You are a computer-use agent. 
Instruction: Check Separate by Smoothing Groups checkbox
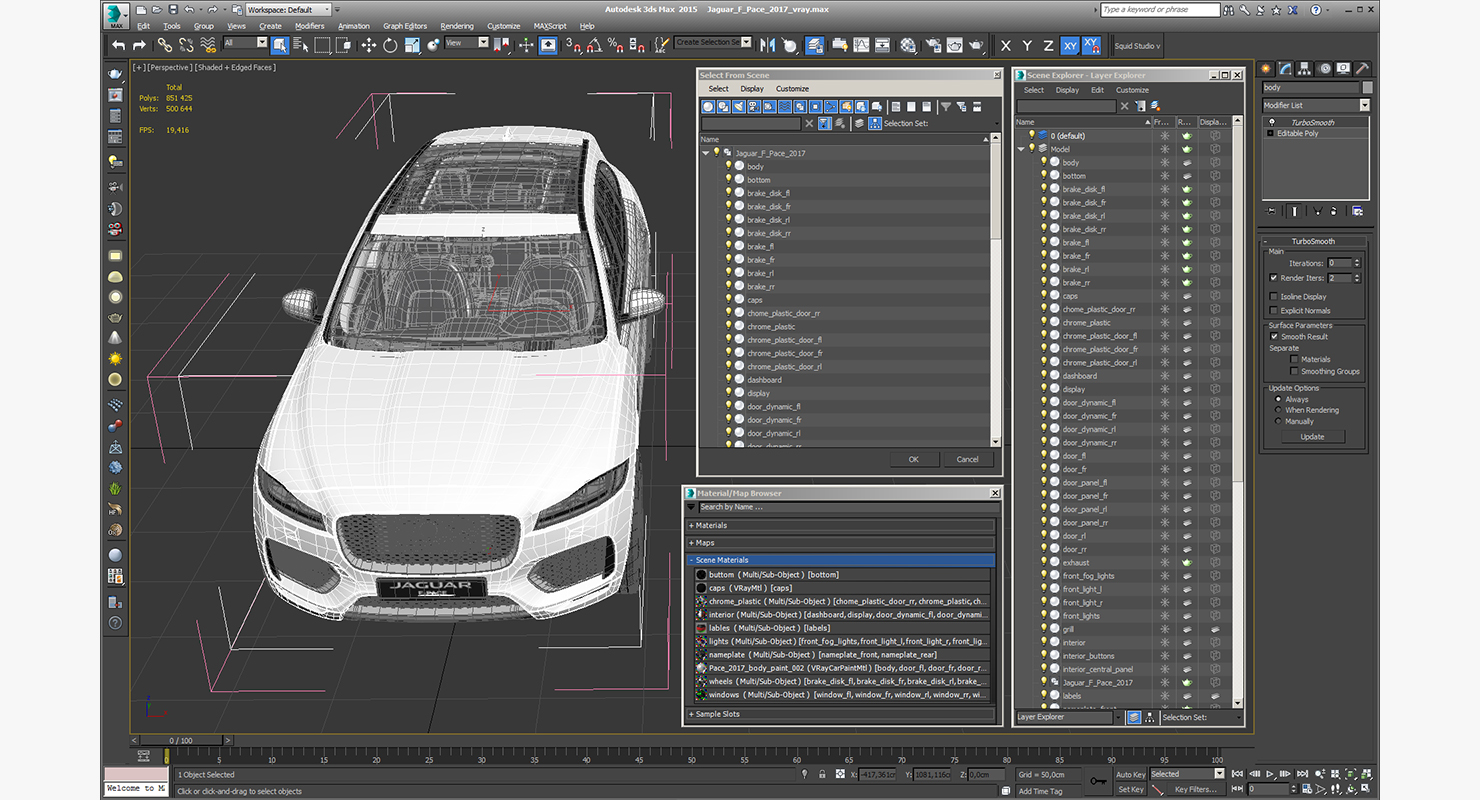click(1294, 371)
